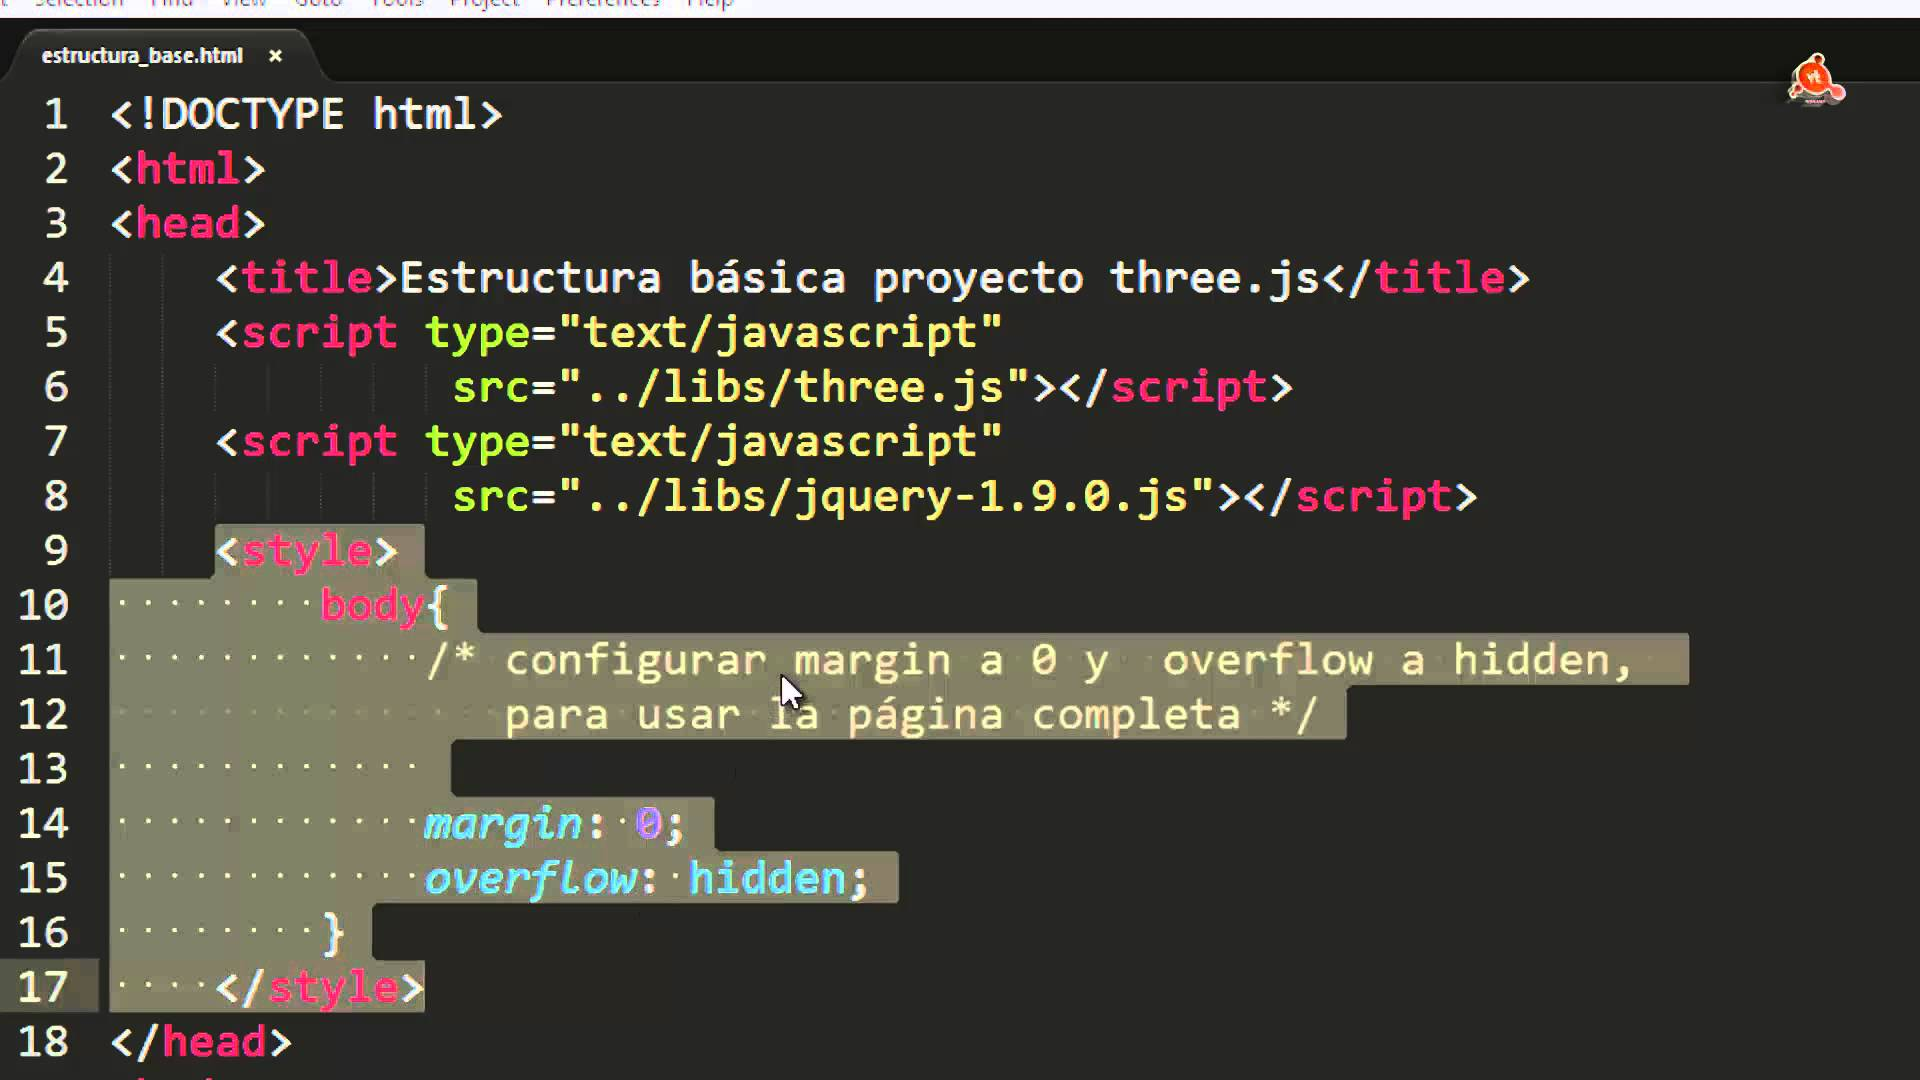
Task: Click line number 17 in the gutter
Action: [x=43, y=987]
